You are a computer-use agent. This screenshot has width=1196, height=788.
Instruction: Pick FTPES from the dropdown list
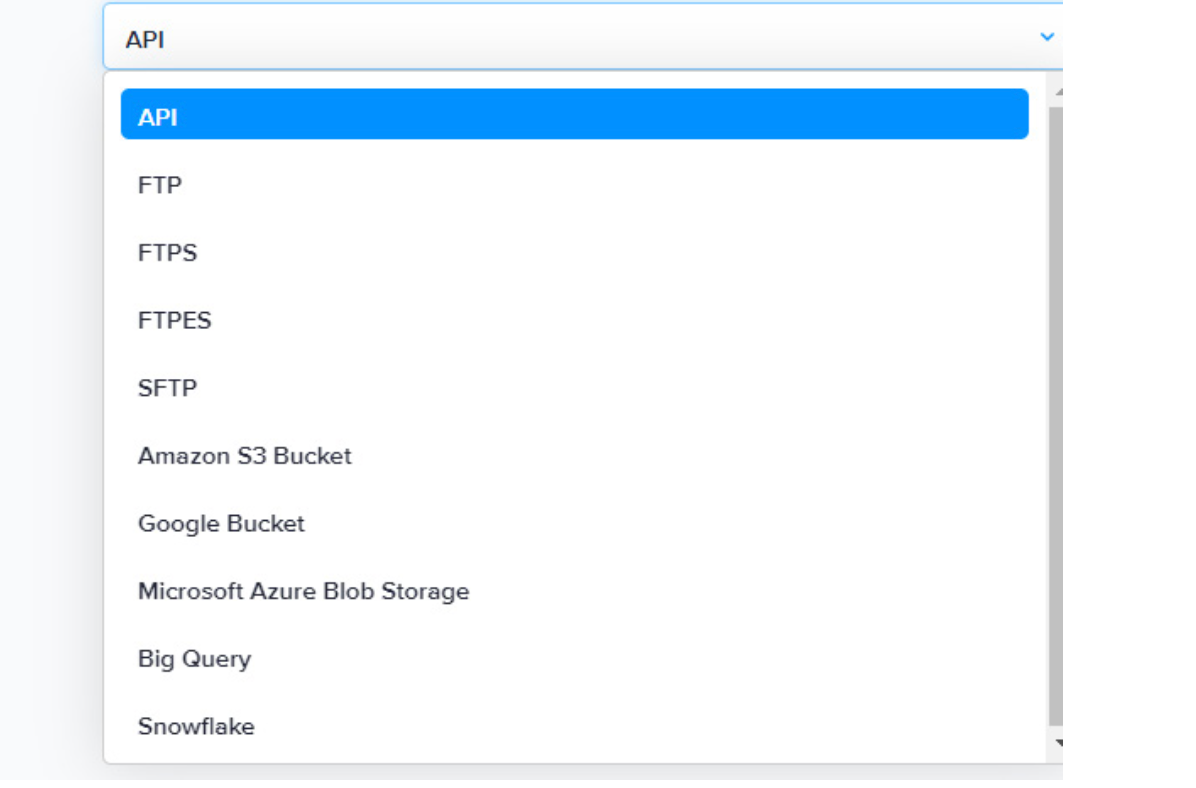tap(175, 321)
